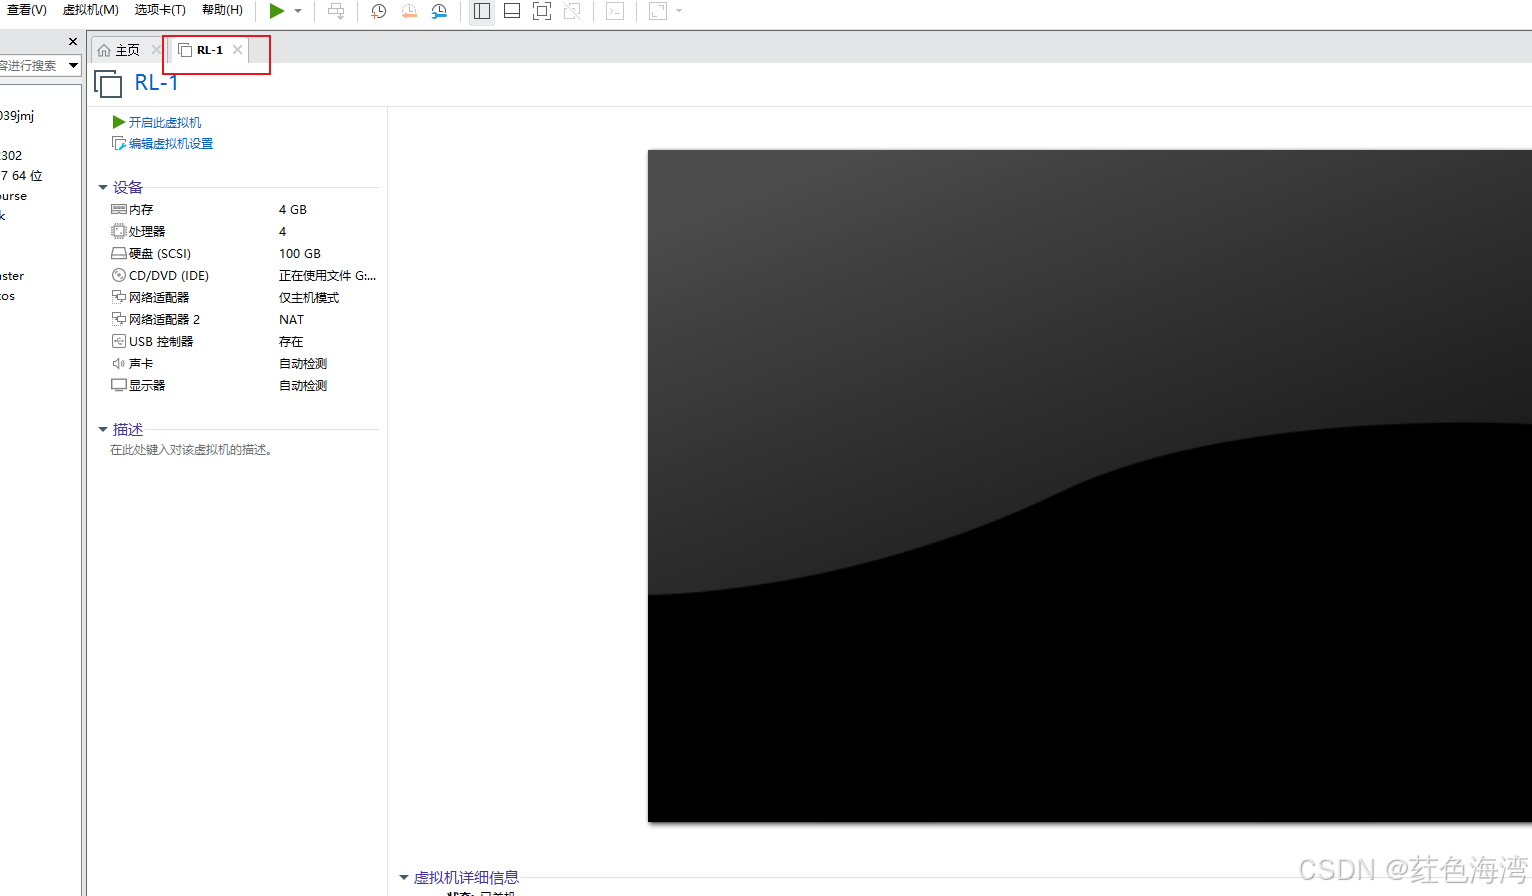
Task: Collapse the 设备 section
Action: 102,187
